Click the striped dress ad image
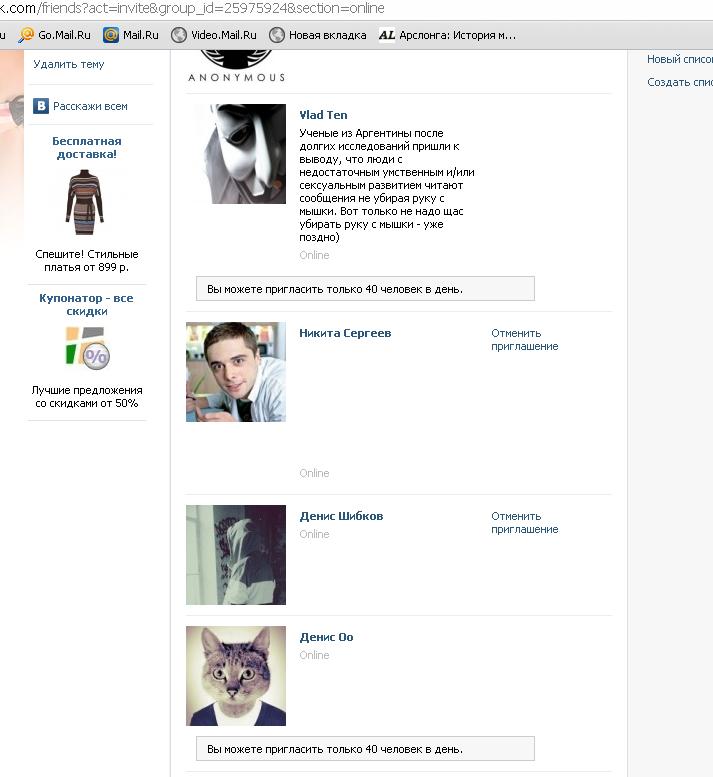The image size is (713, 777). click(x=85, y=202)
